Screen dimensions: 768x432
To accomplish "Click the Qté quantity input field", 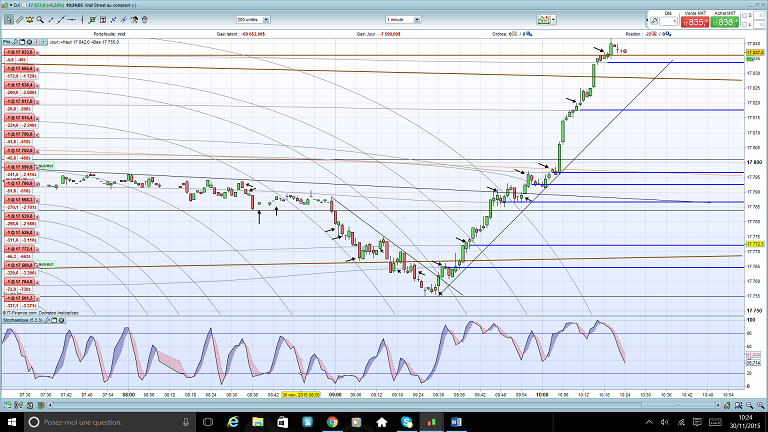I will coord(668,22).
